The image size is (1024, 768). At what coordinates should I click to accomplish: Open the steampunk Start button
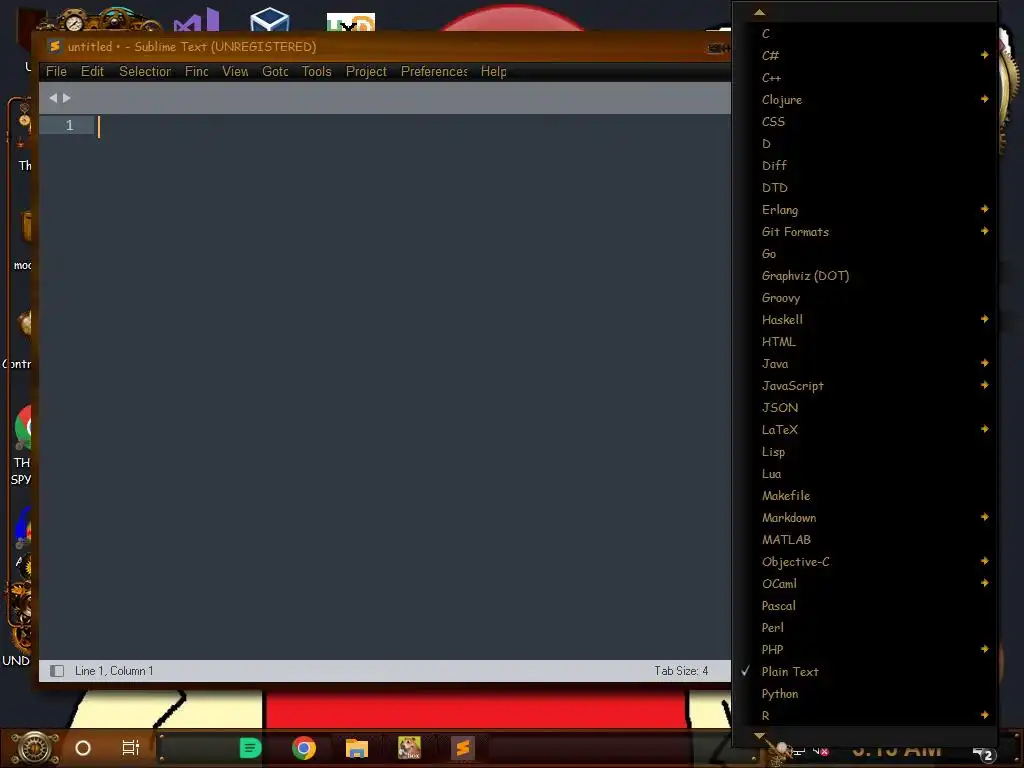coord(34,748)
